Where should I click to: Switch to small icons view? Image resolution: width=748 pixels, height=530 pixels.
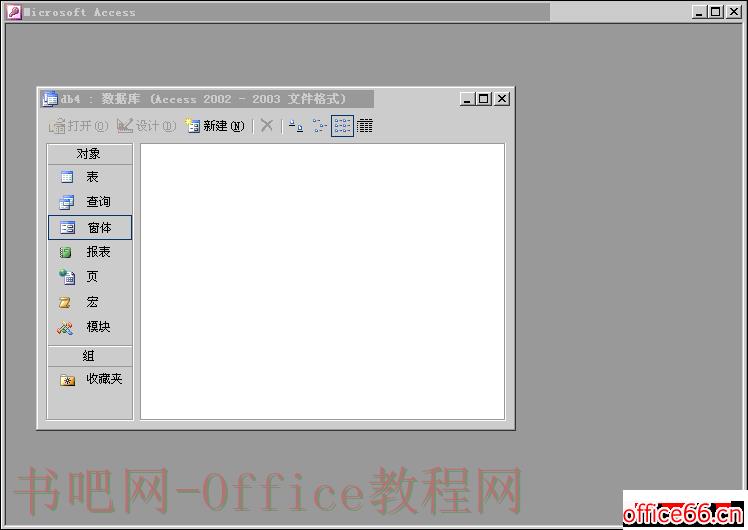pos(319,126)
